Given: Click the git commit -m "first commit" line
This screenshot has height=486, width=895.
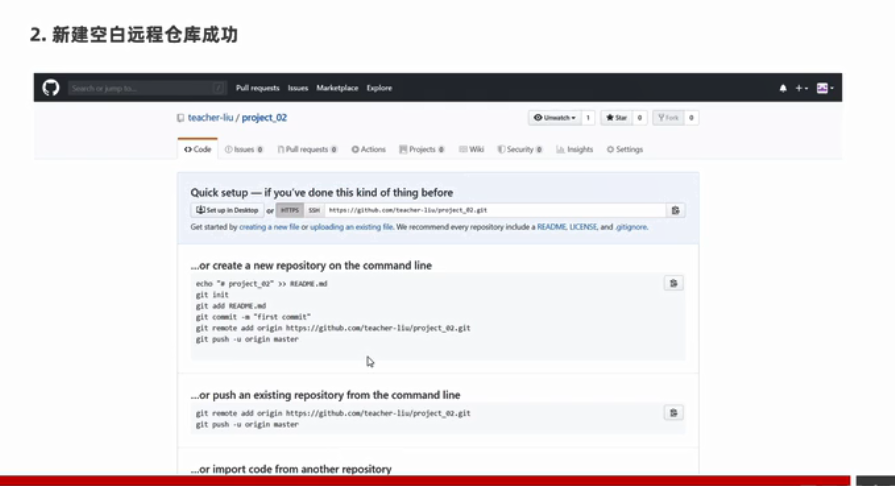Looking at the screenshot, I should pos(253,317).
